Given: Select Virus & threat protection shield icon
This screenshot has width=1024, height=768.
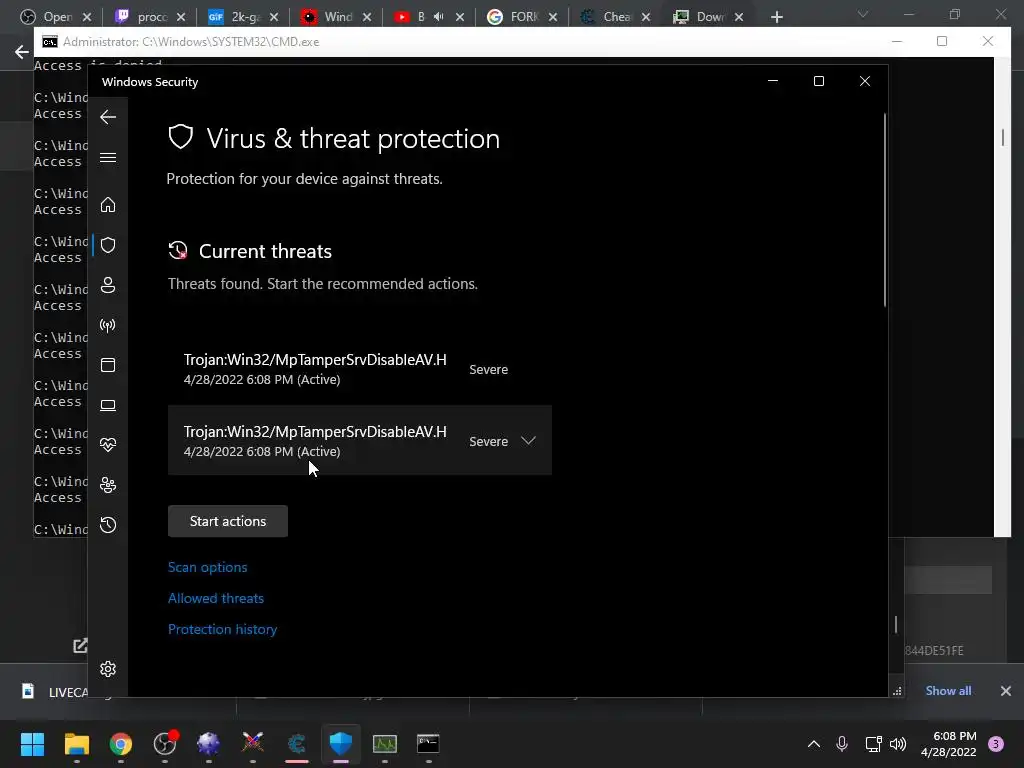Looking at the screenshot, I should pos(108,245).
